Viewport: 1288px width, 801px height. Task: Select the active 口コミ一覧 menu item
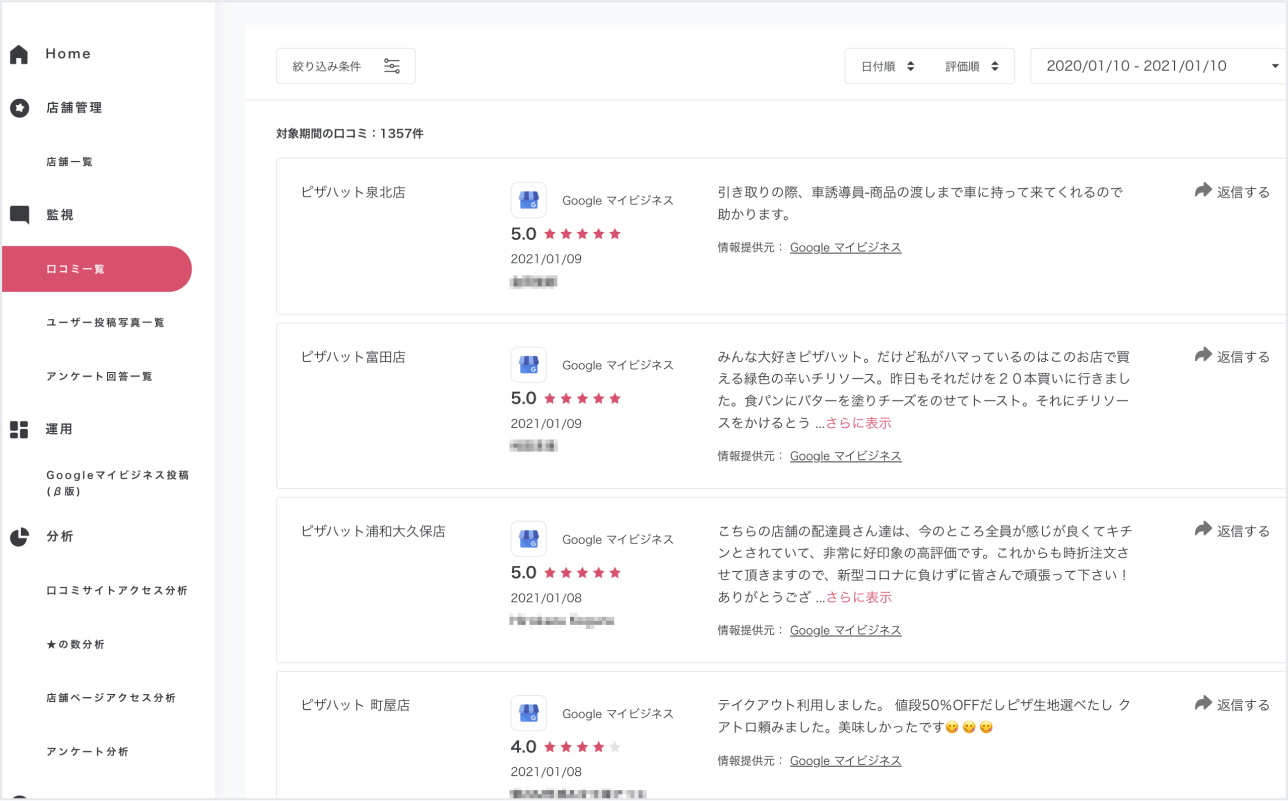[x=96, y=269]
